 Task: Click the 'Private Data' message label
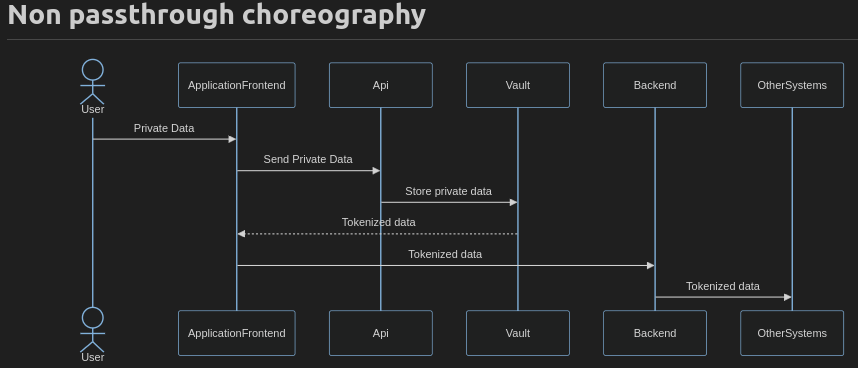click(164, 128)
